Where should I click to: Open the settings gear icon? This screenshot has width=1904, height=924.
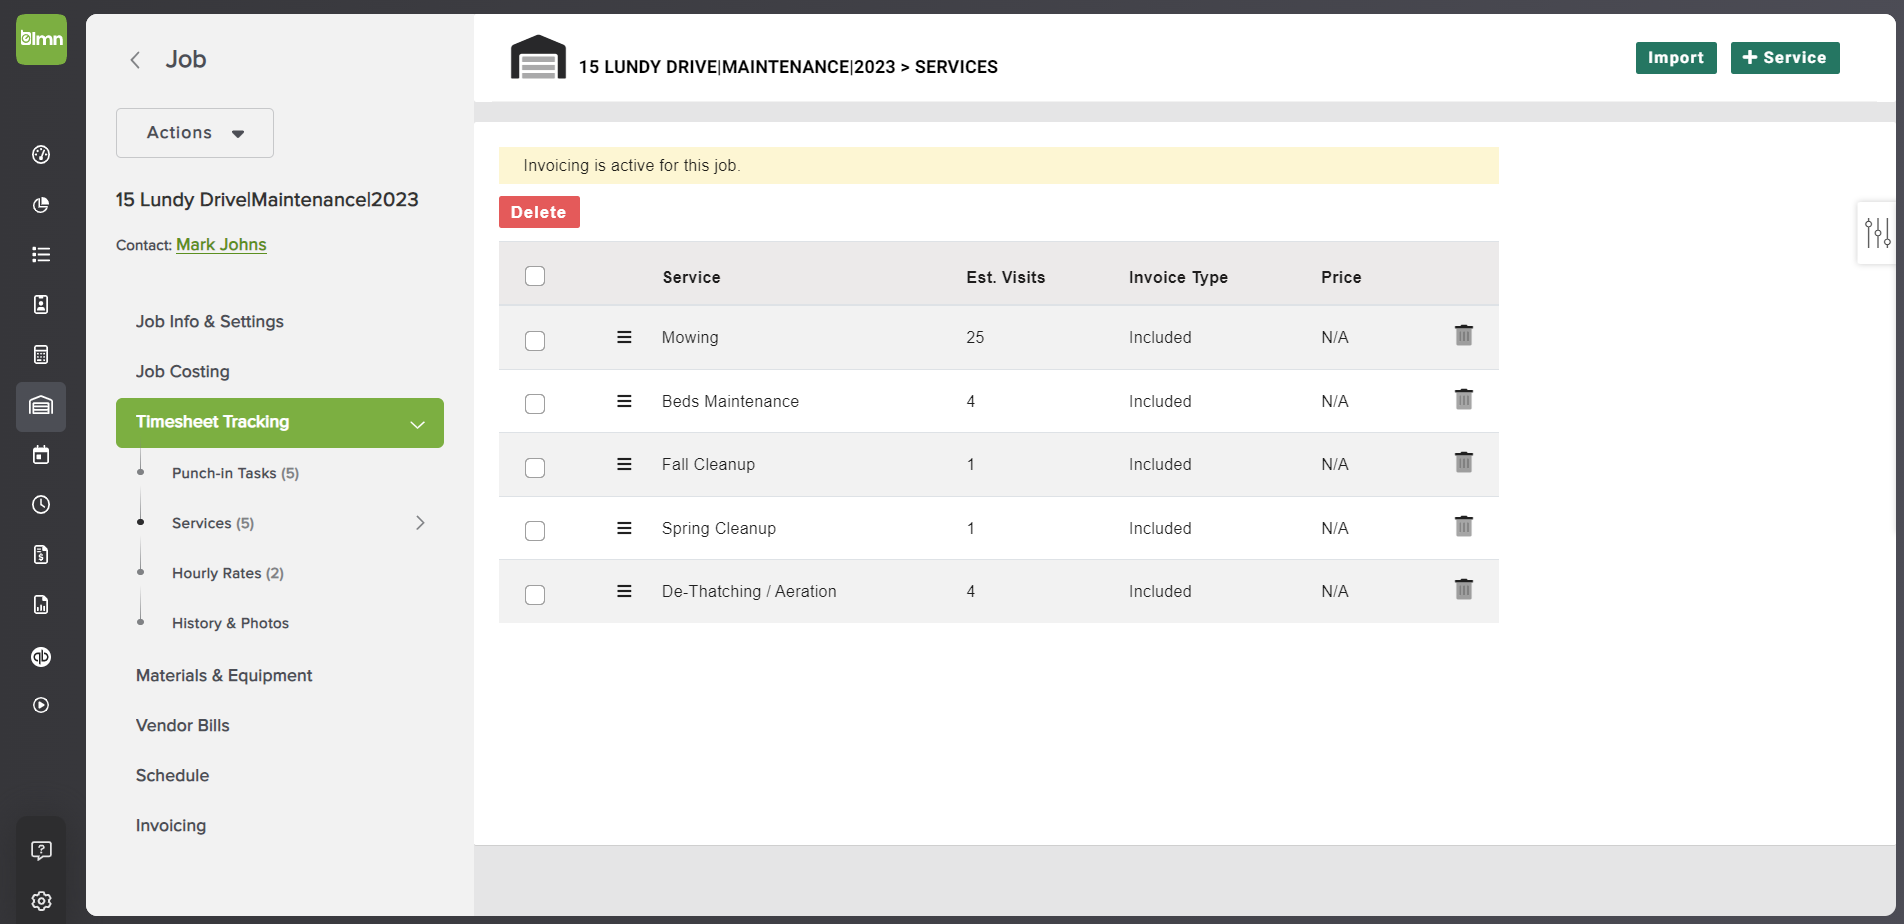click(x=41, y=901)
